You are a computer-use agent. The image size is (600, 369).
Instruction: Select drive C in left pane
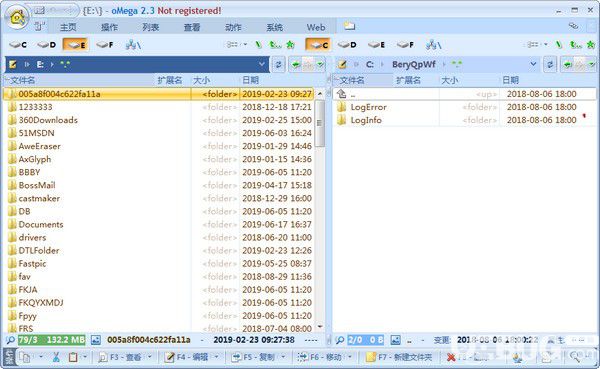[18, 45]
